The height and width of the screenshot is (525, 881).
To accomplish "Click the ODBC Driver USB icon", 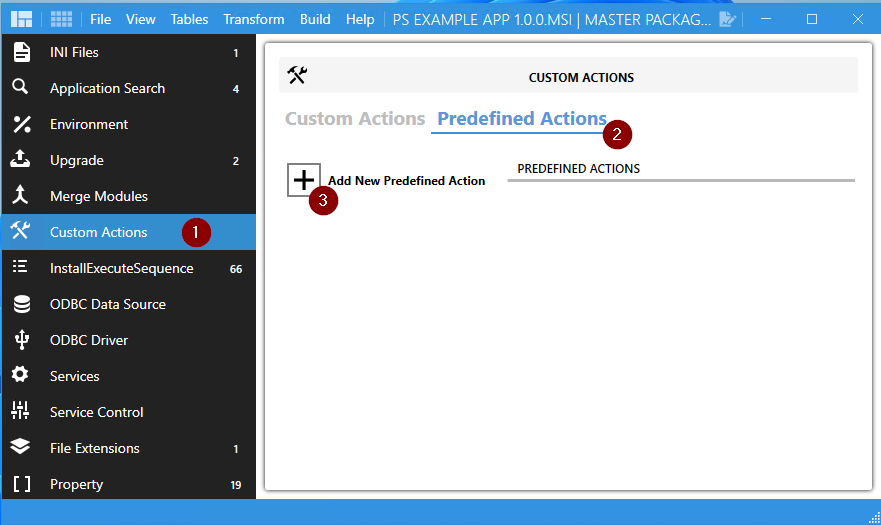I will tap(22, 340).
